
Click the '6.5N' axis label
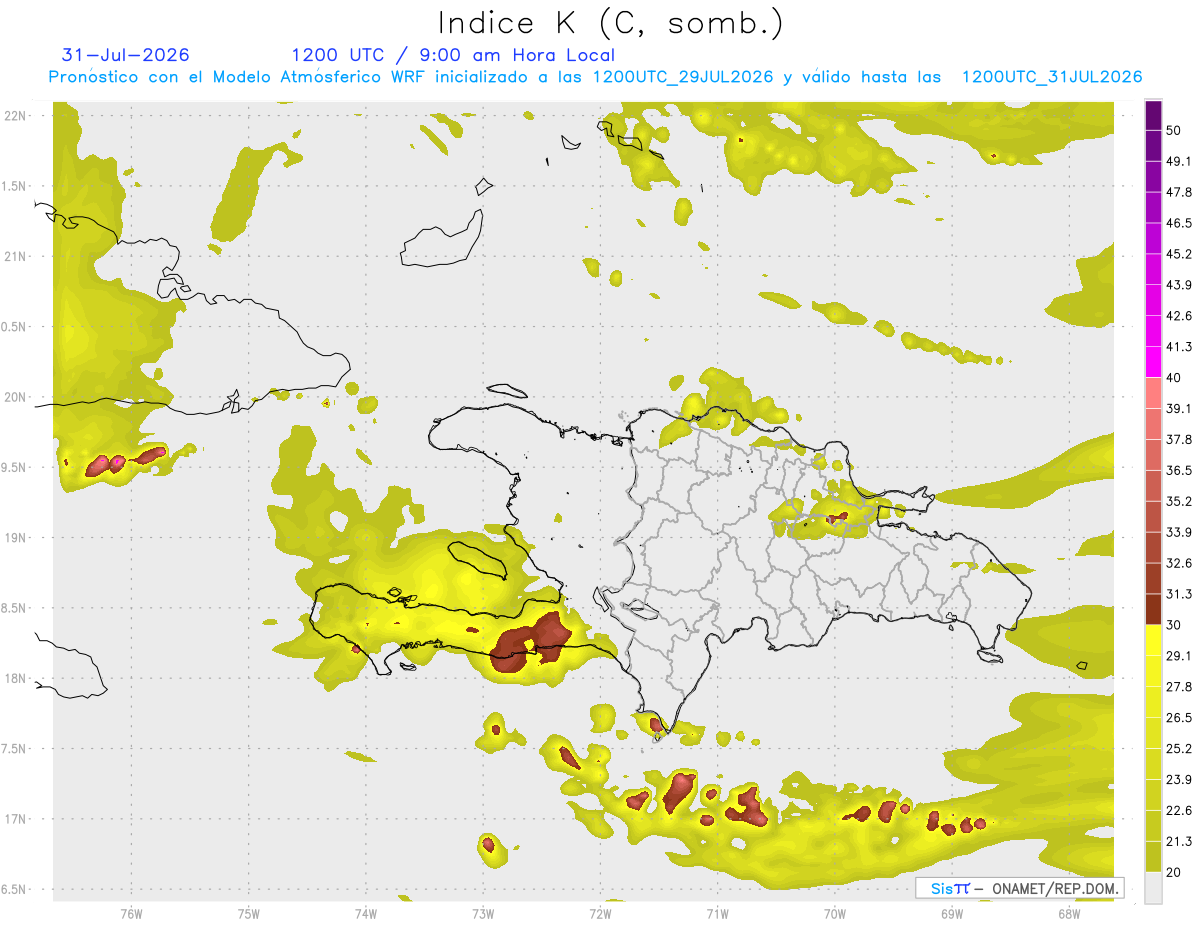click(15, 889)
